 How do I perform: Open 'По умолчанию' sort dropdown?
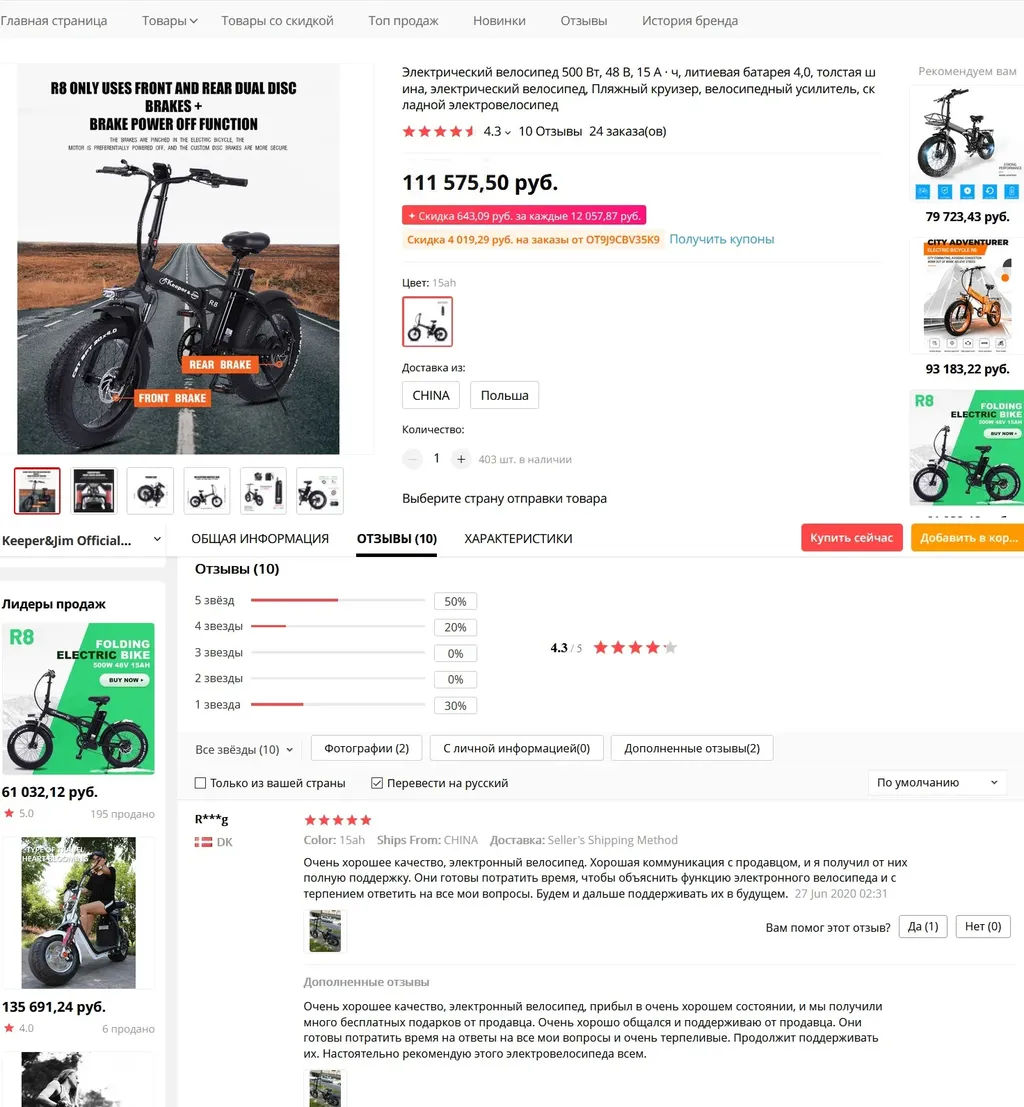coord(936,782)
